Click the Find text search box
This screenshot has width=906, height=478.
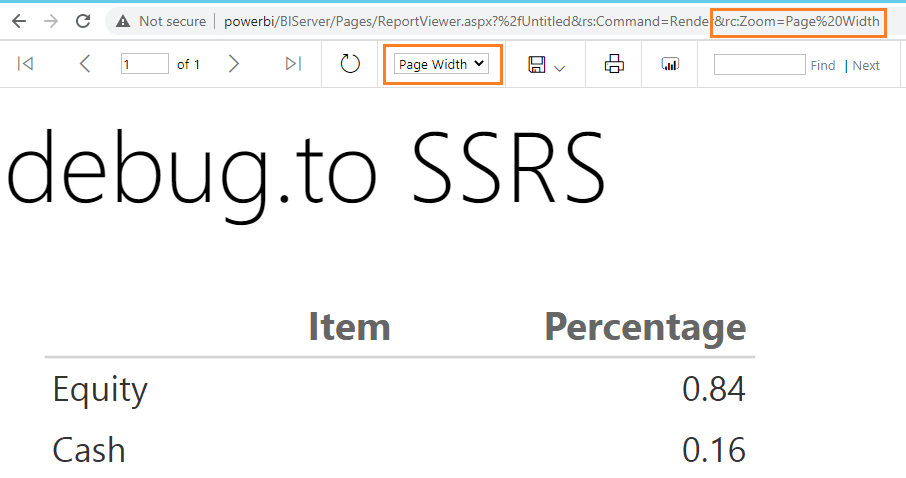tap(759, 64)
